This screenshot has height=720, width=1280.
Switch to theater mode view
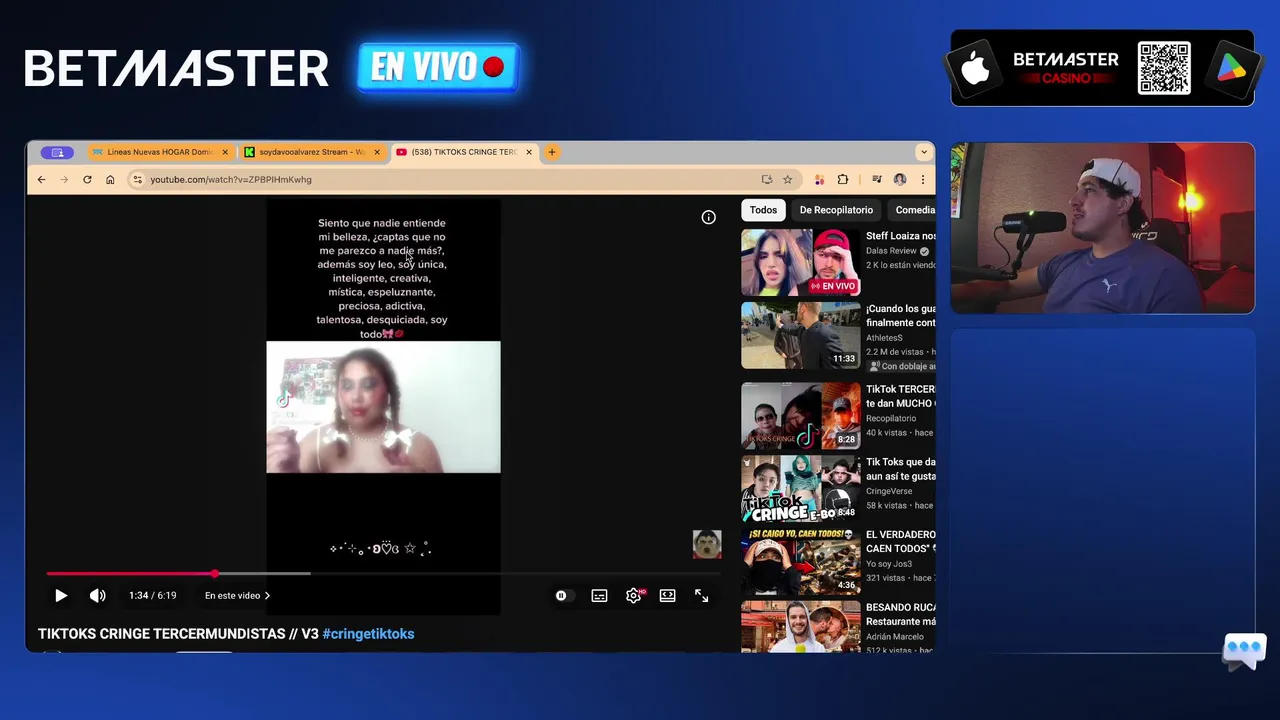(667, 596)
